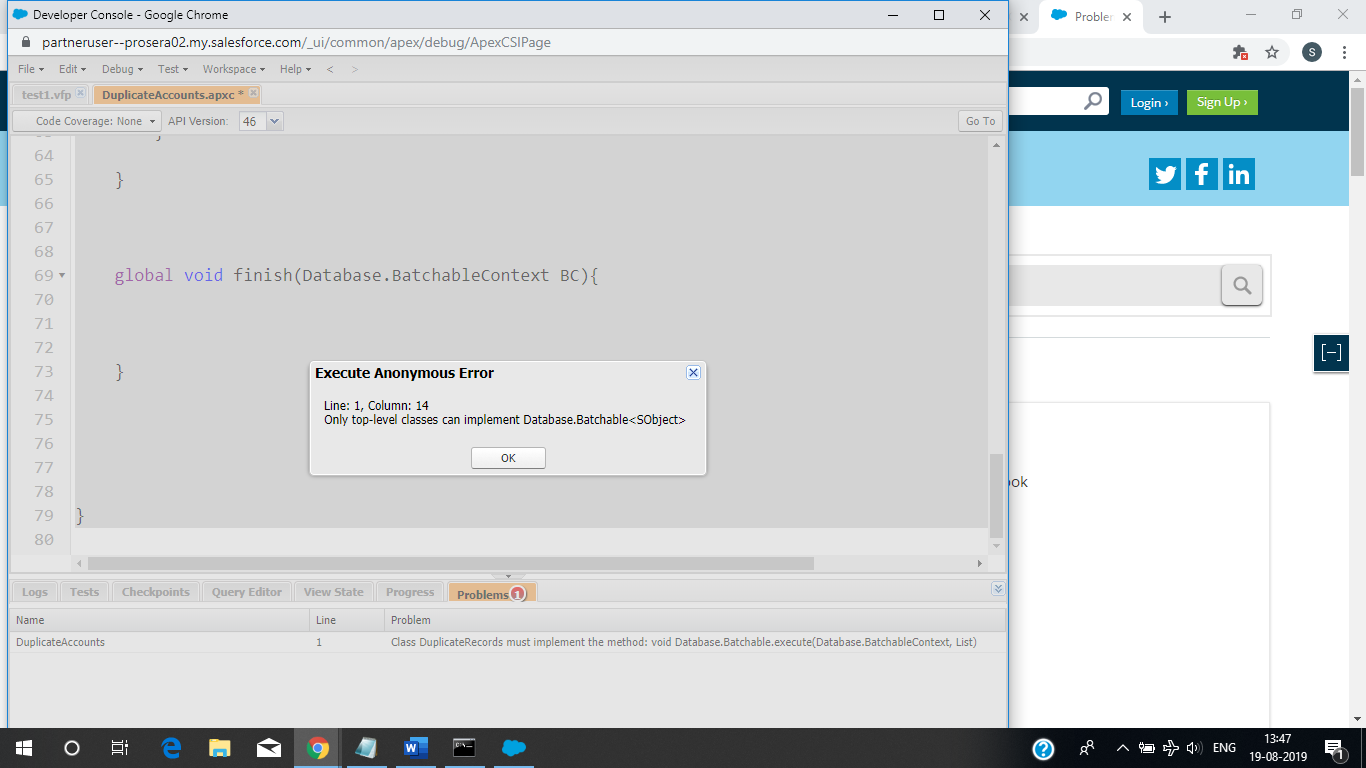Switch to the Logs tab
This screenshot has width=1366, height=768.
(x=35, y=592)
